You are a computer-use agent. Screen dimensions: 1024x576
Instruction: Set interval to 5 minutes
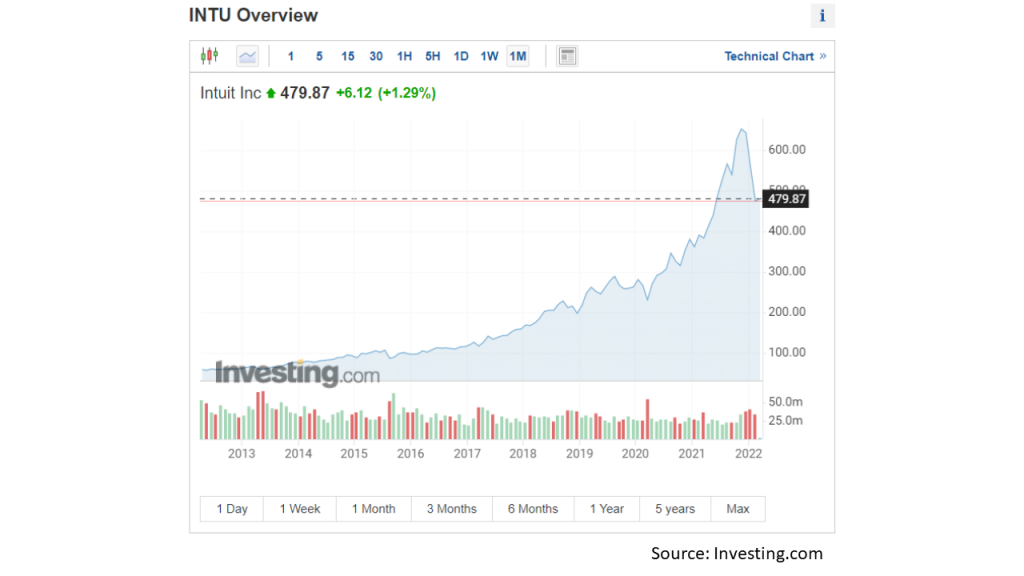pyautogui.click(x=319, y=56)
